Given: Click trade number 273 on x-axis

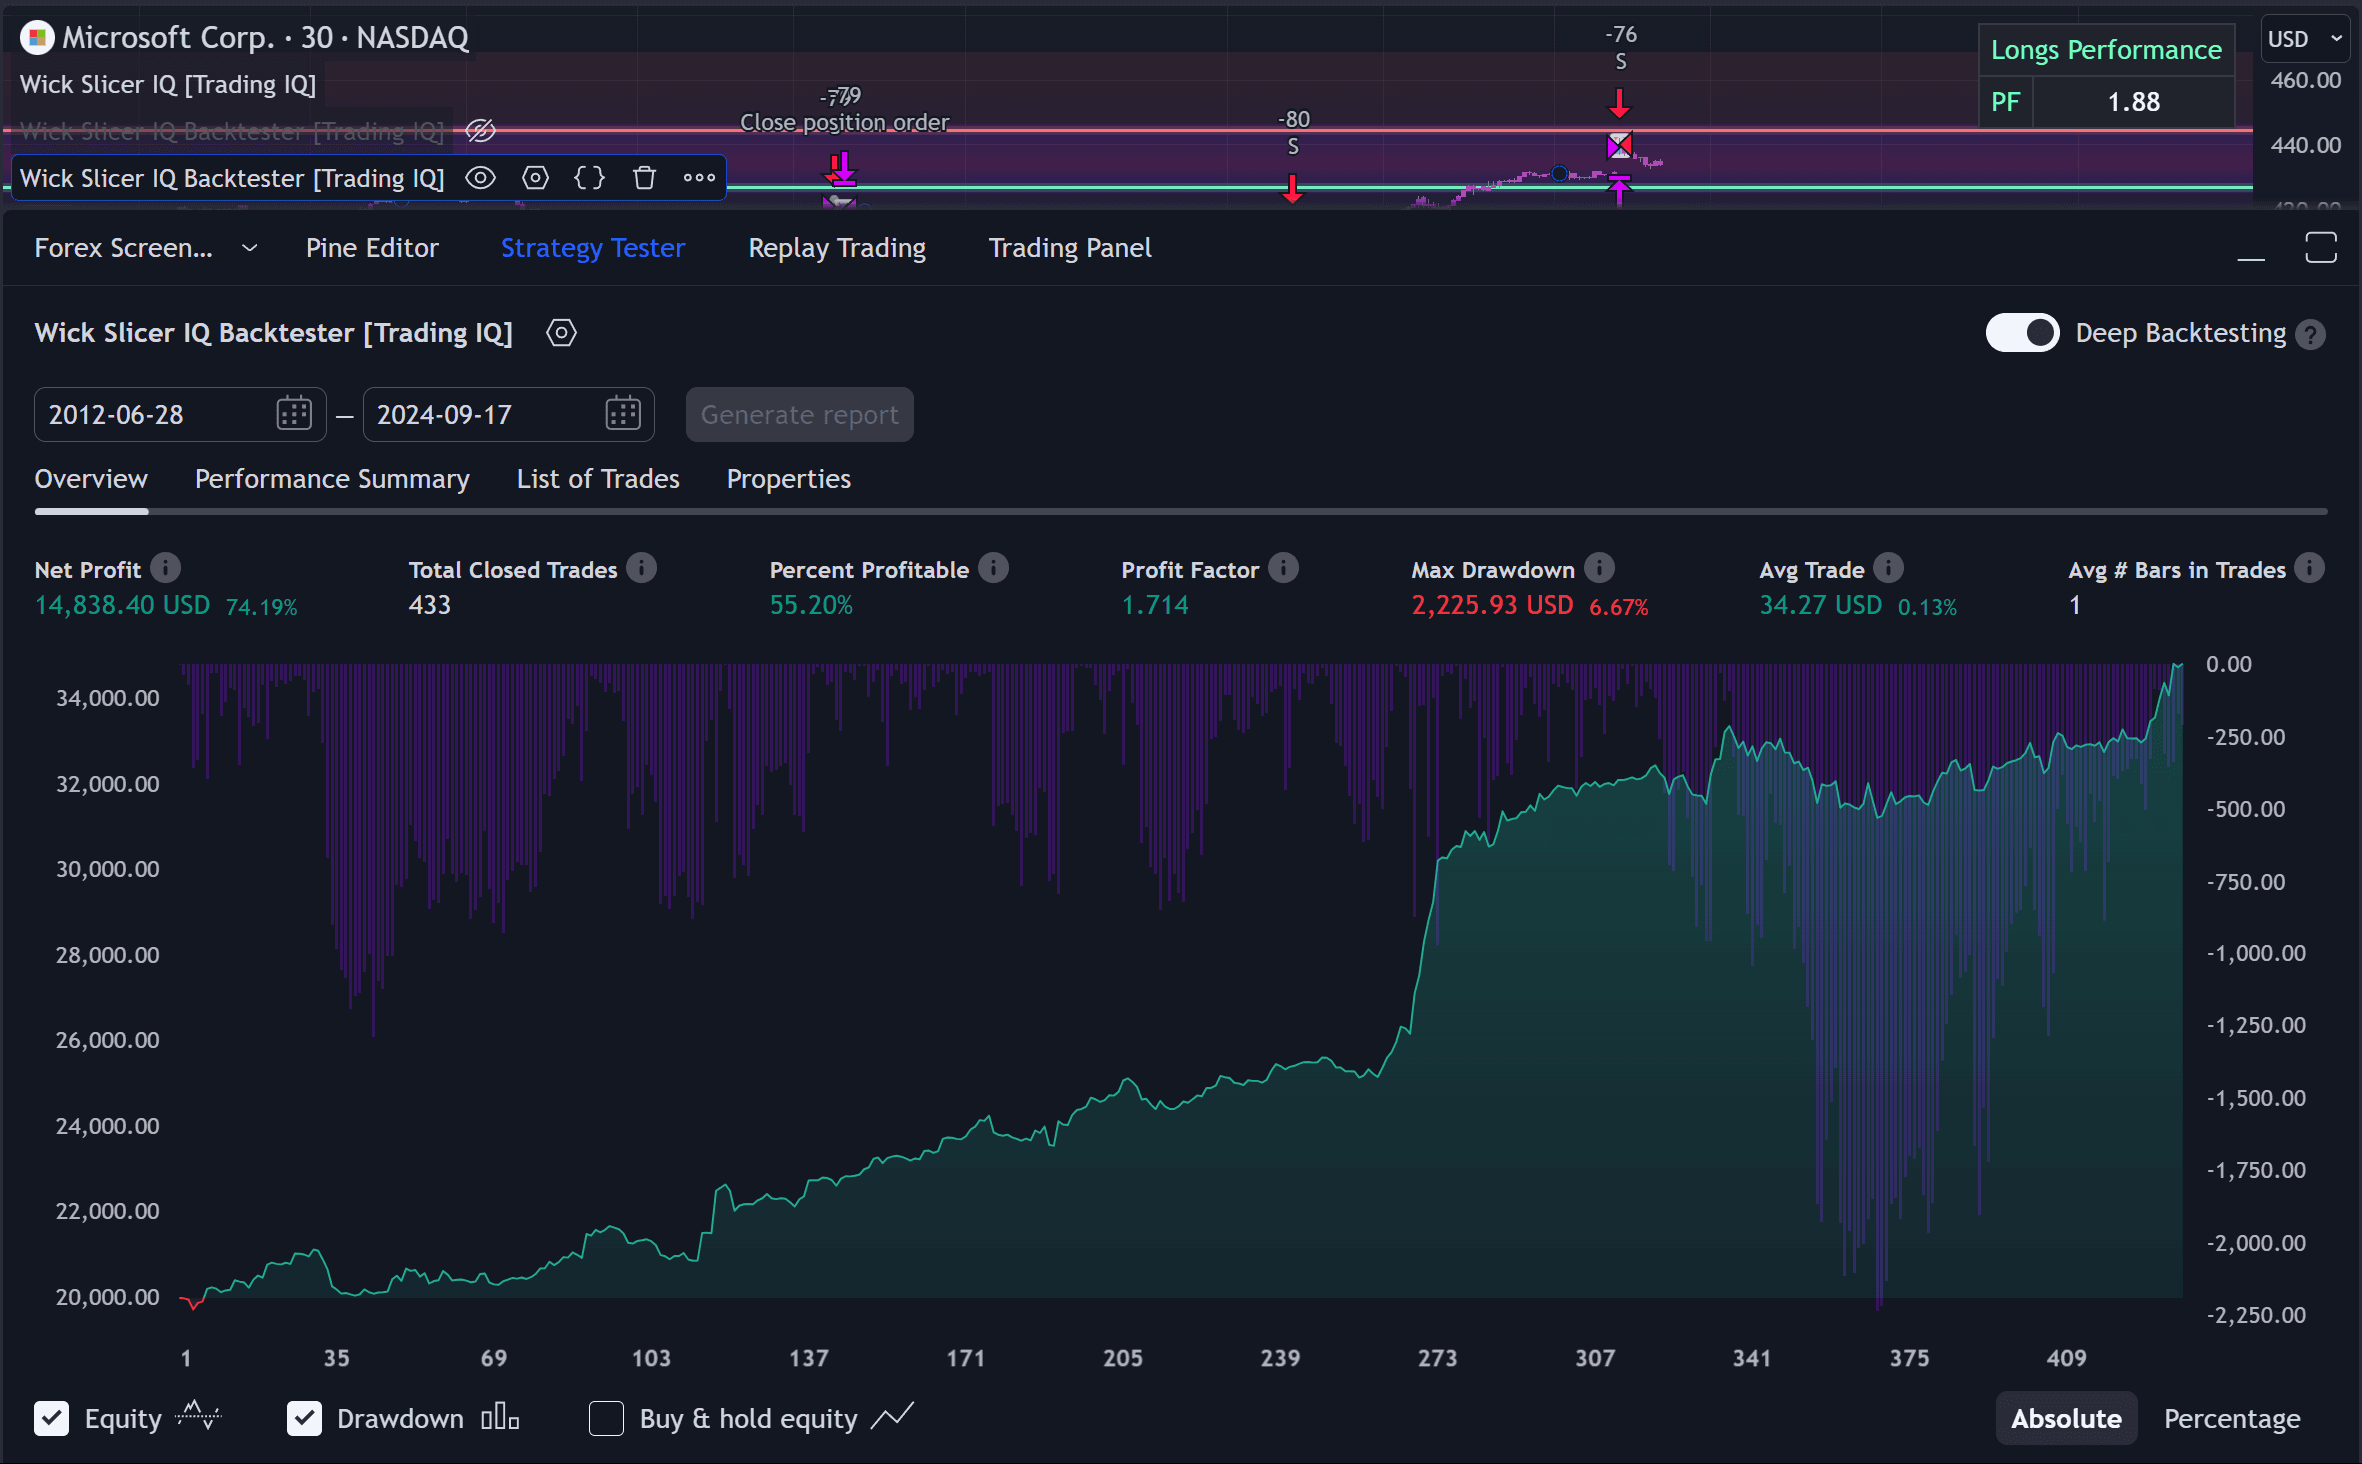Looking at the screenshot, I should (1437, 1358).
